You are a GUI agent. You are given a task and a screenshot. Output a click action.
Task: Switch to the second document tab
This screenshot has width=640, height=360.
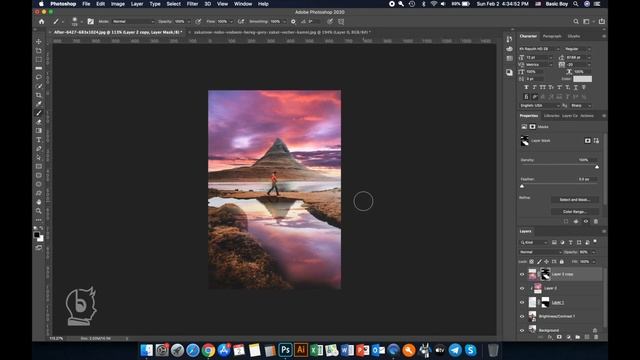point(282,32)
